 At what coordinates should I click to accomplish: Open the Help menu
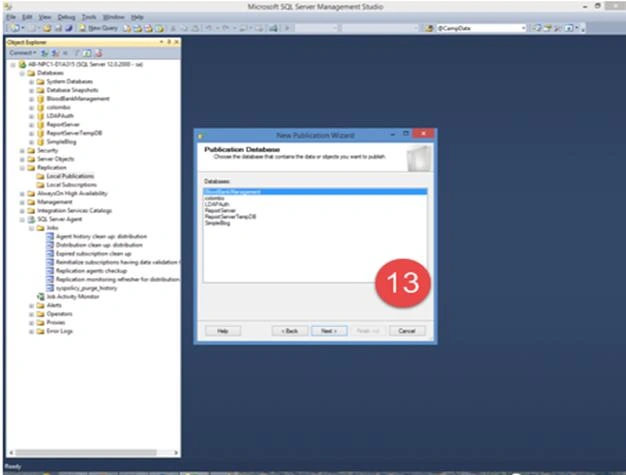[137, 17]
